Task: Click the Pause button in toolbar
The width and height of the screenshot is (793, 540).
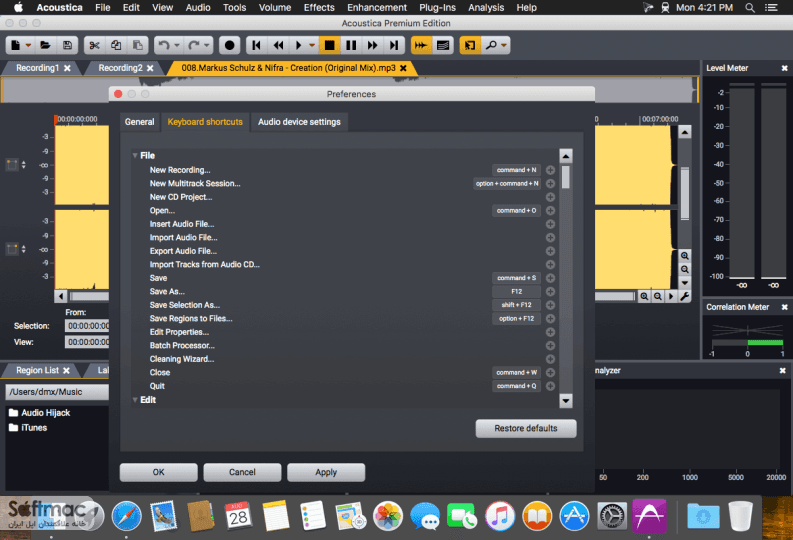Action: point(351,46)
